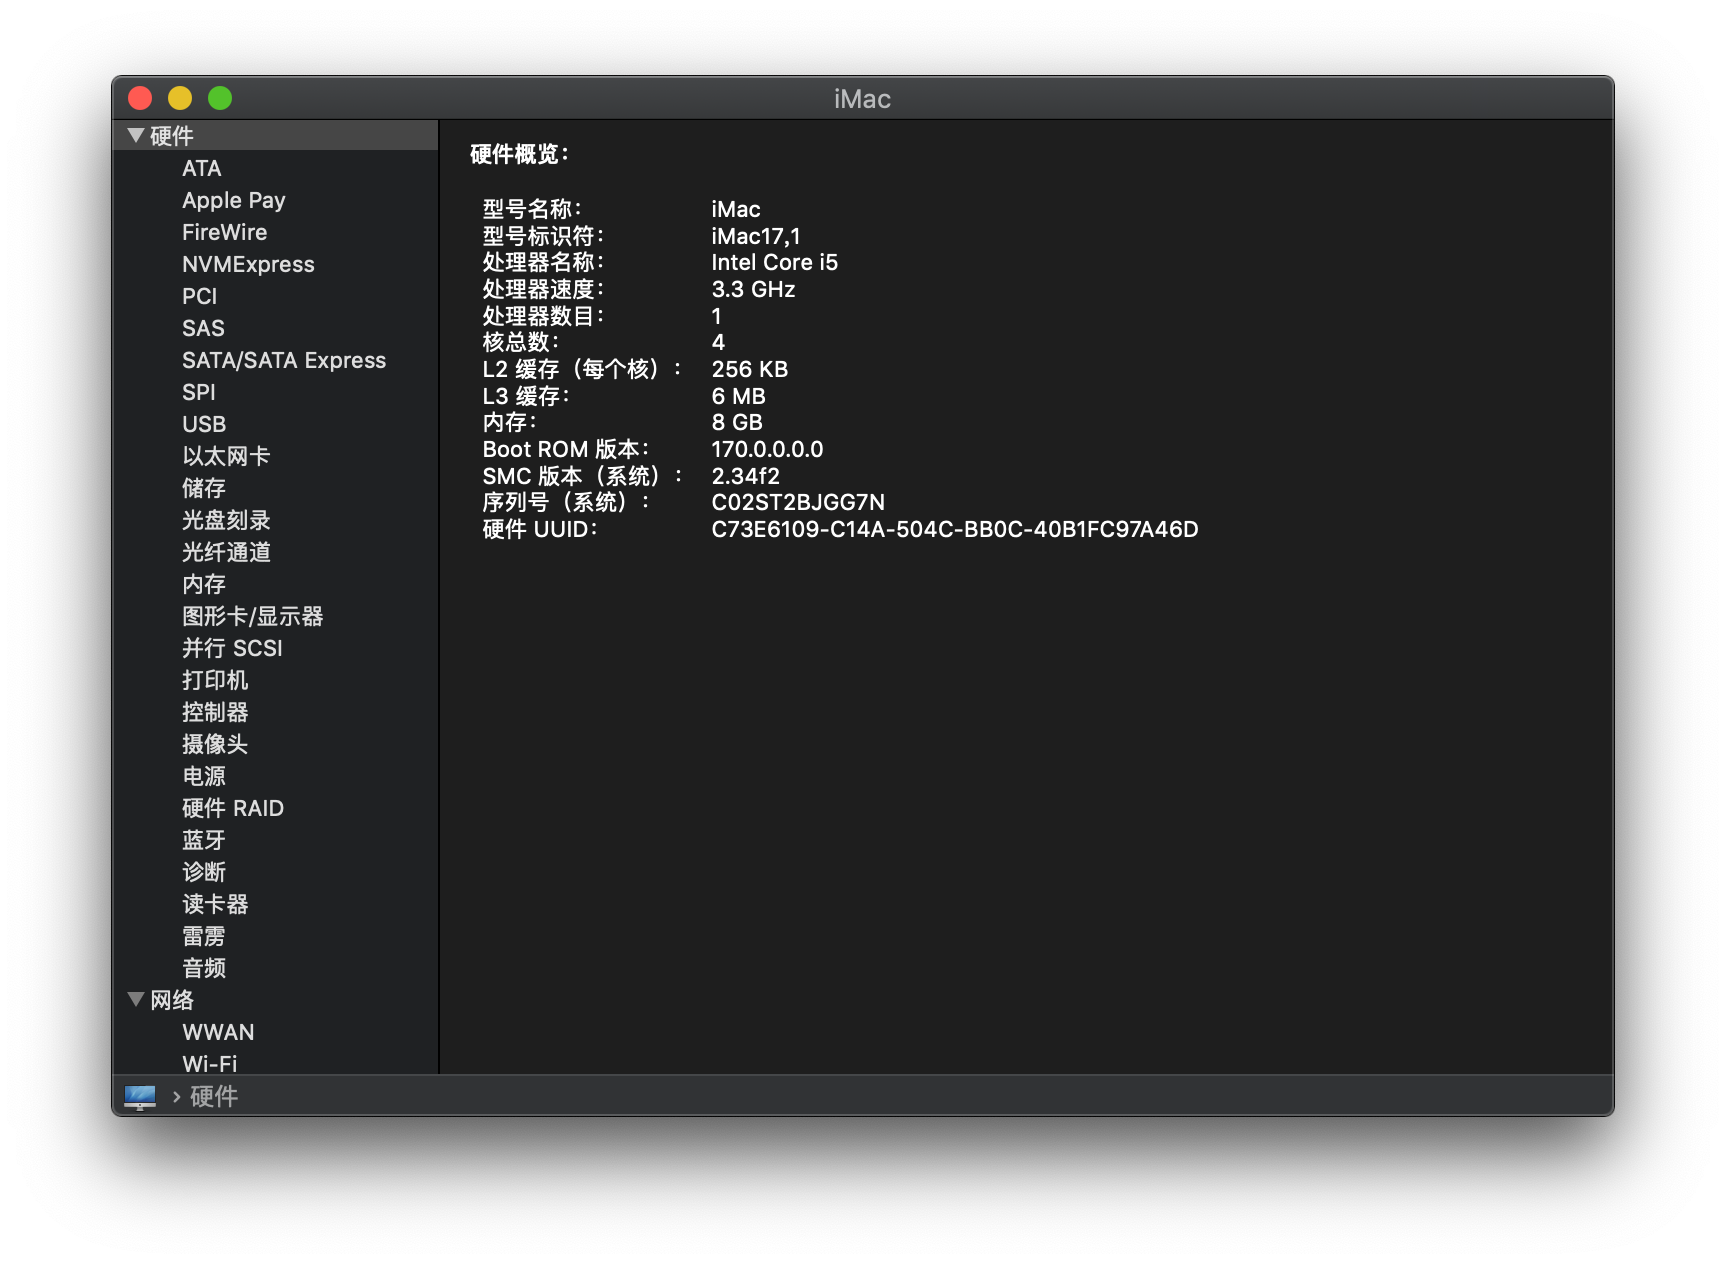Viewport: 1726px width, 1264px height.
Task: Close the iMac window with red button
Action: pyautogui.click(x=140, y=98)
